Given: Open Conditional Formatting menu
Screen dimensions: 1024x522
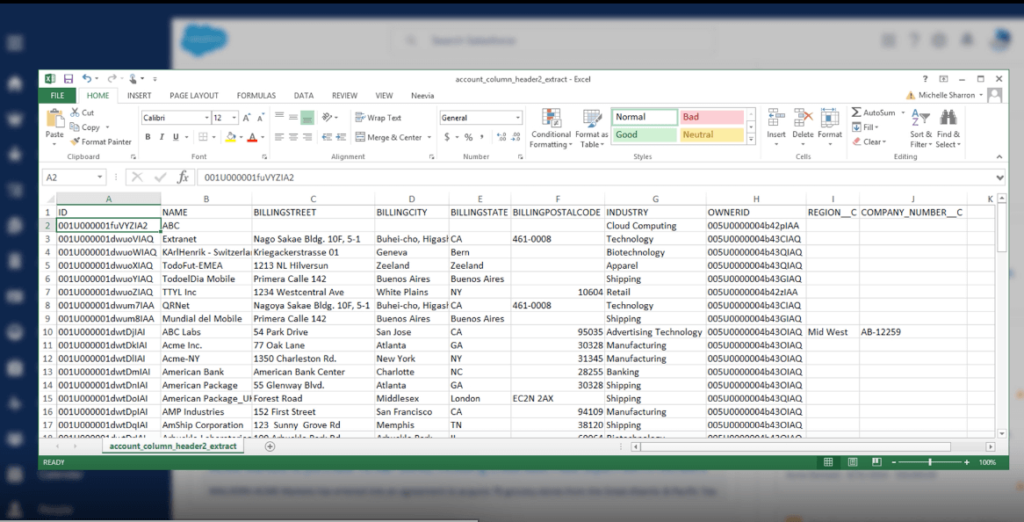Looking at the screenshot, I should pos(551,129).
